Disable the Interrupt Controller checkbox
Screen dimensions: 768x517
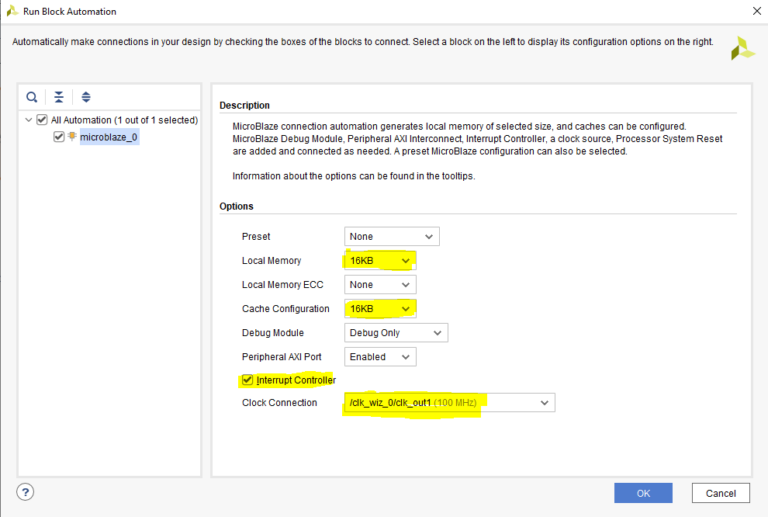click(247, 380)
